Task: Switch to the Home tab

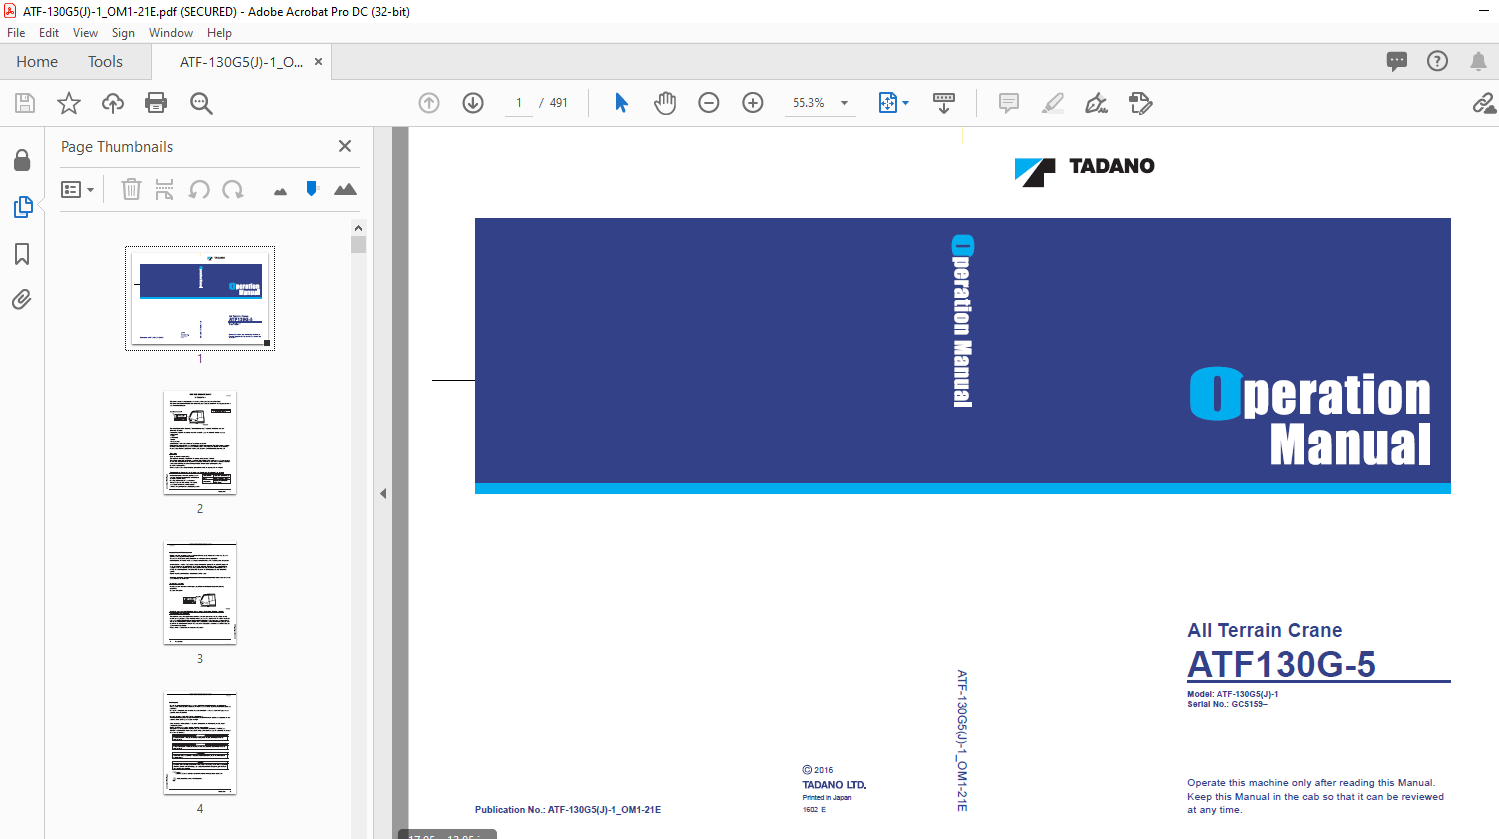Action: (x=37, y=62)
